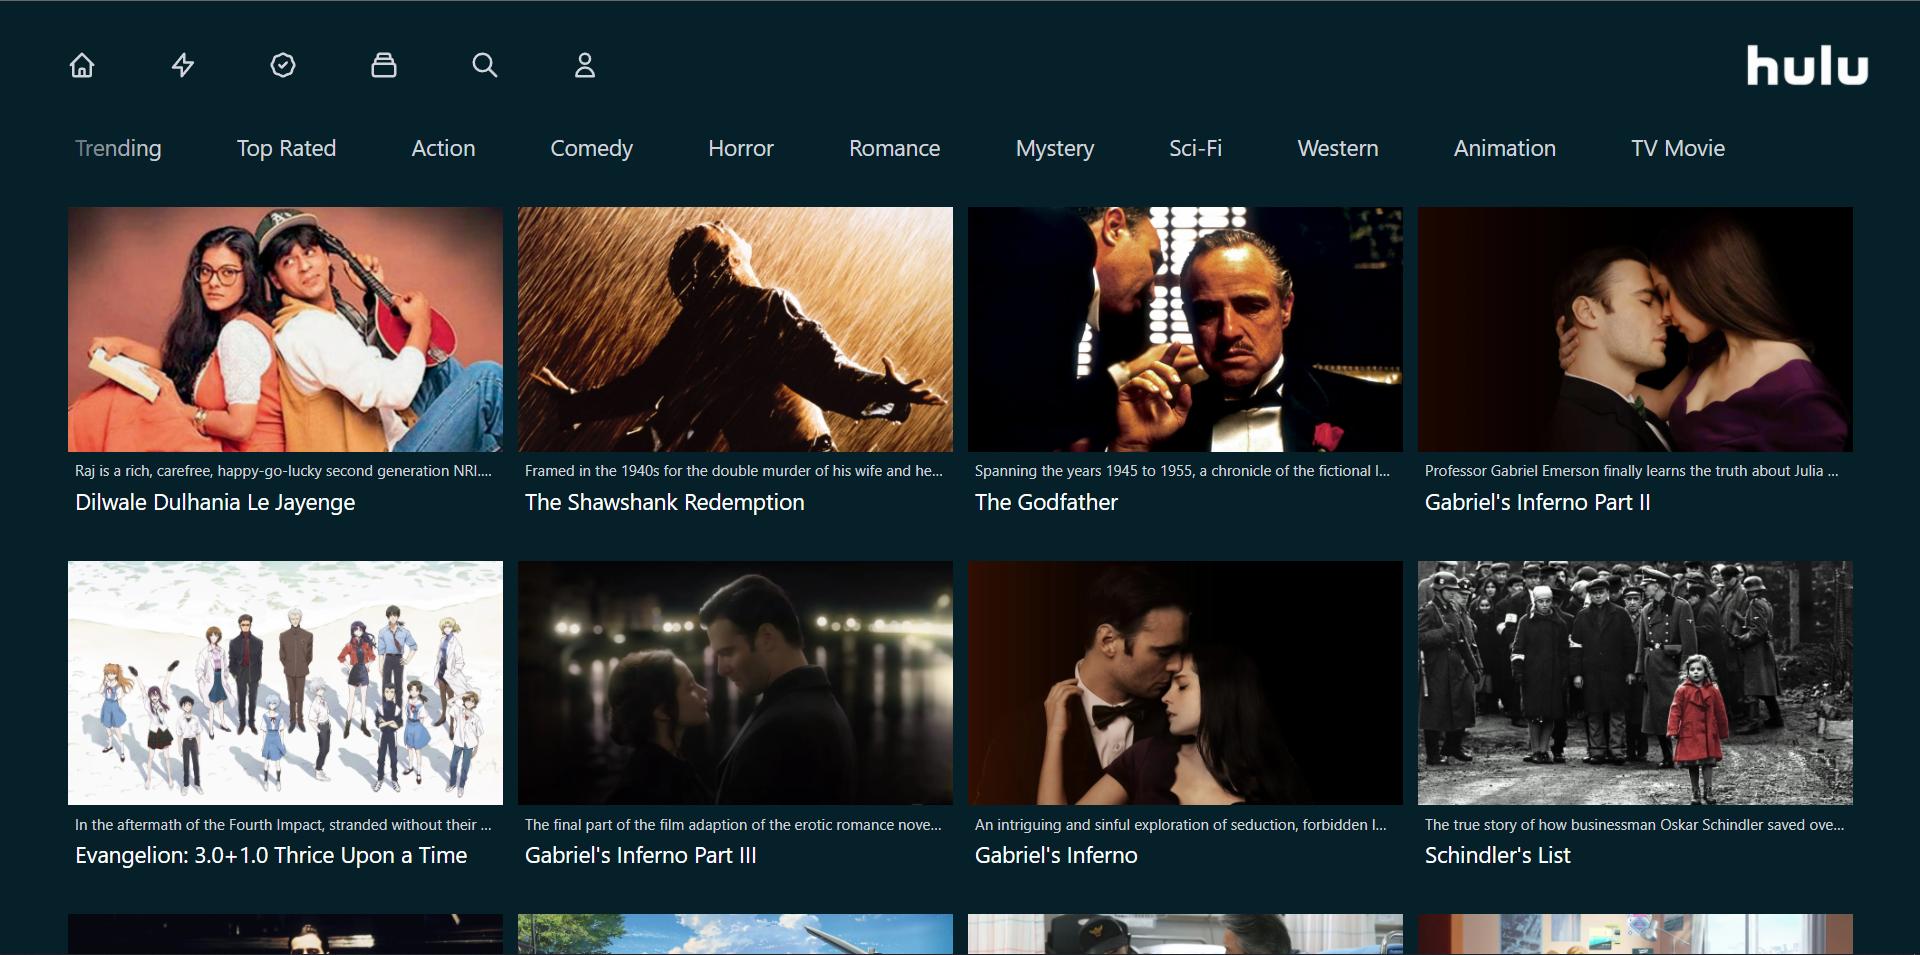Select the Comedy genre tab
1920x955 pixels.
(x=591, y=148)
